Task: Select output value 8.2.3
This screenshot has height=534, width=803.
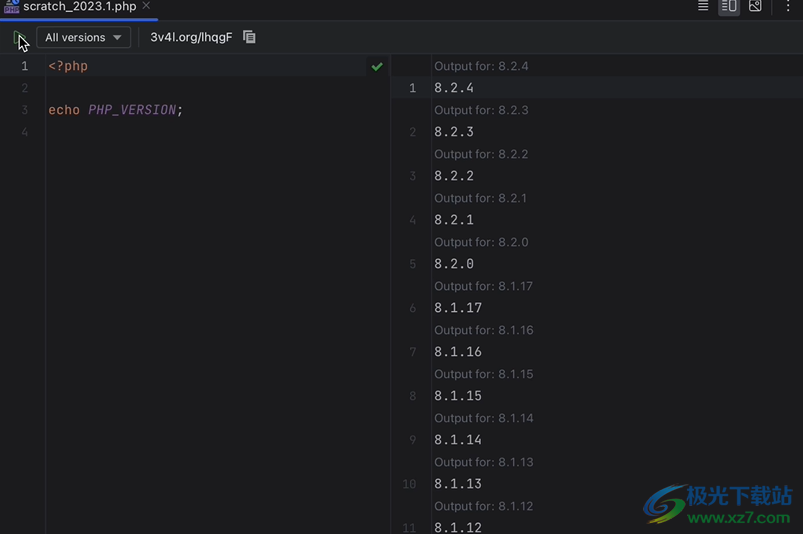Action: tap(454, 132)
